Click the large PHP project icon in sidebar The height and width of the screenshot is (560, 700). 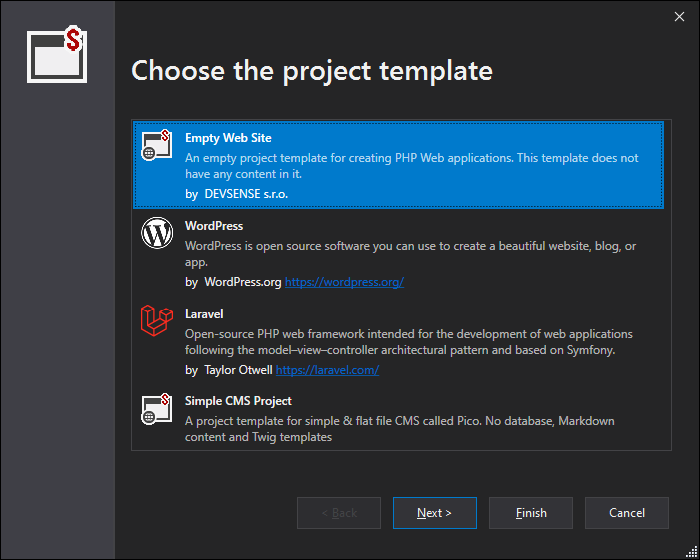pos(57,54)
